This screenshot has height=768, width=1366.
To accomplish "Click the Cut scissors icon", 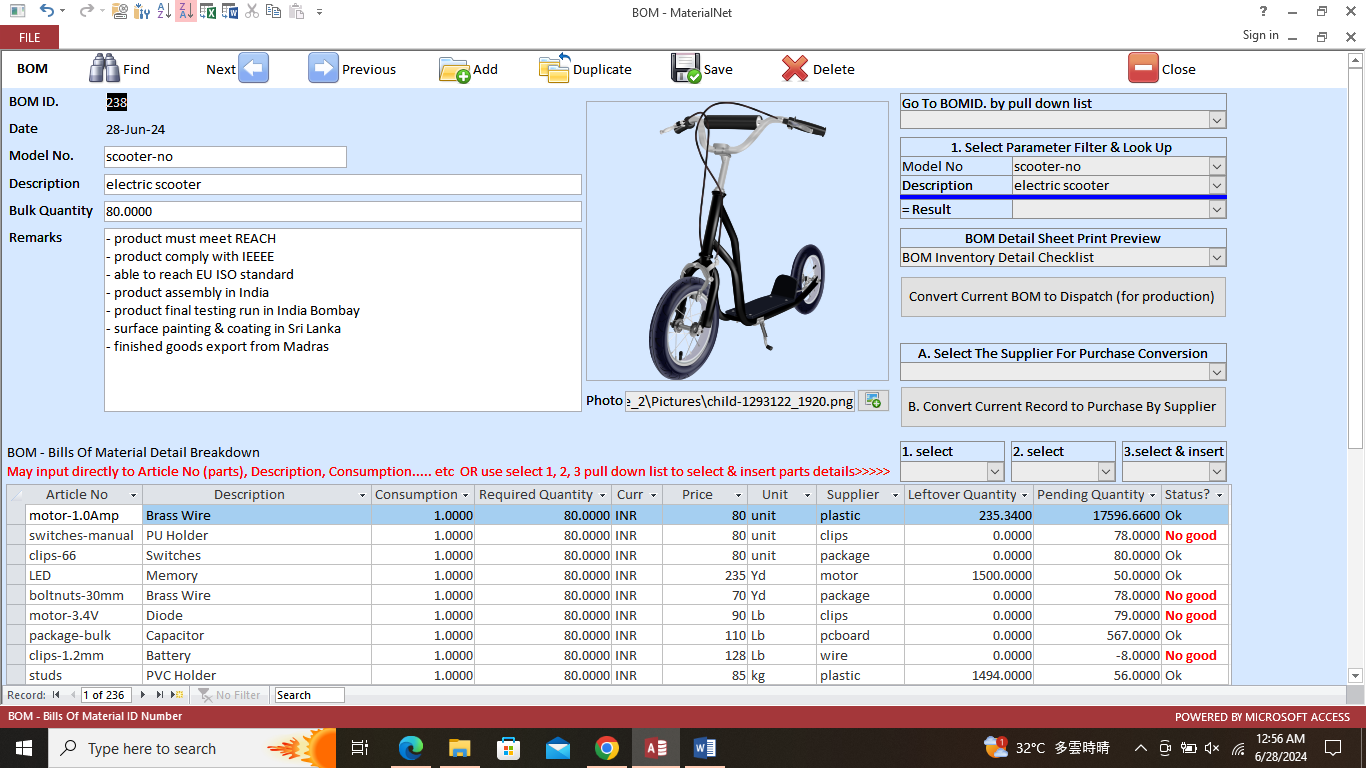I will coord(252,11).
